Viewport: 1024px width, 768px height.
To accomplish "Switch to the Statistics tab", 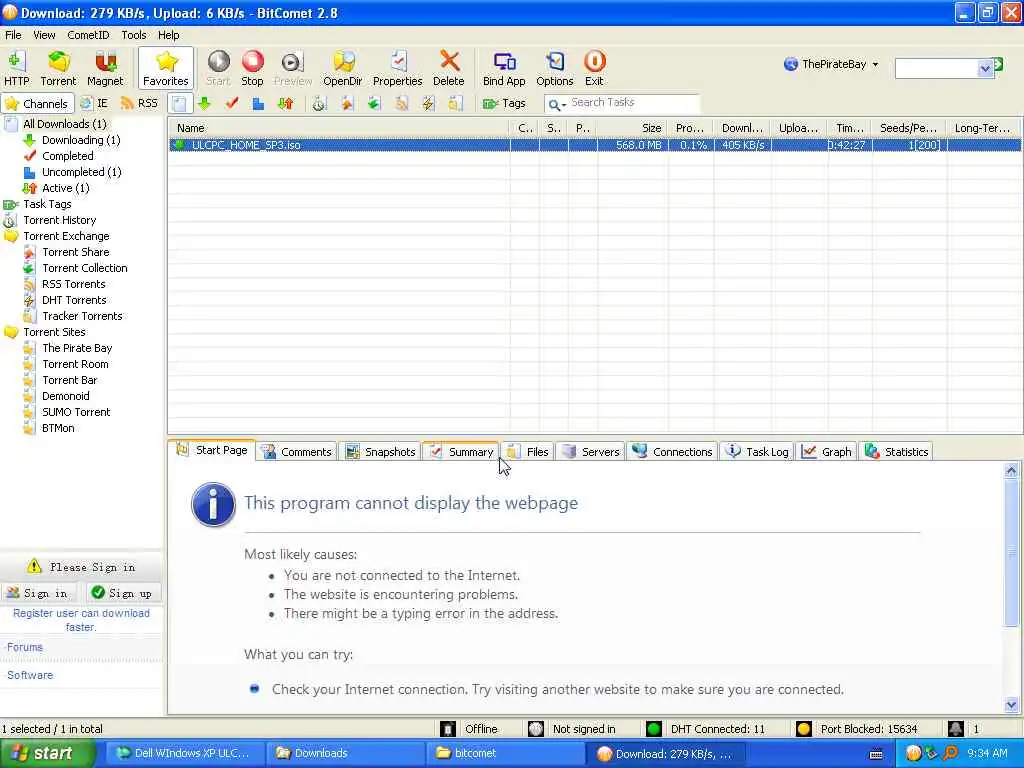I will coord(897,451).
